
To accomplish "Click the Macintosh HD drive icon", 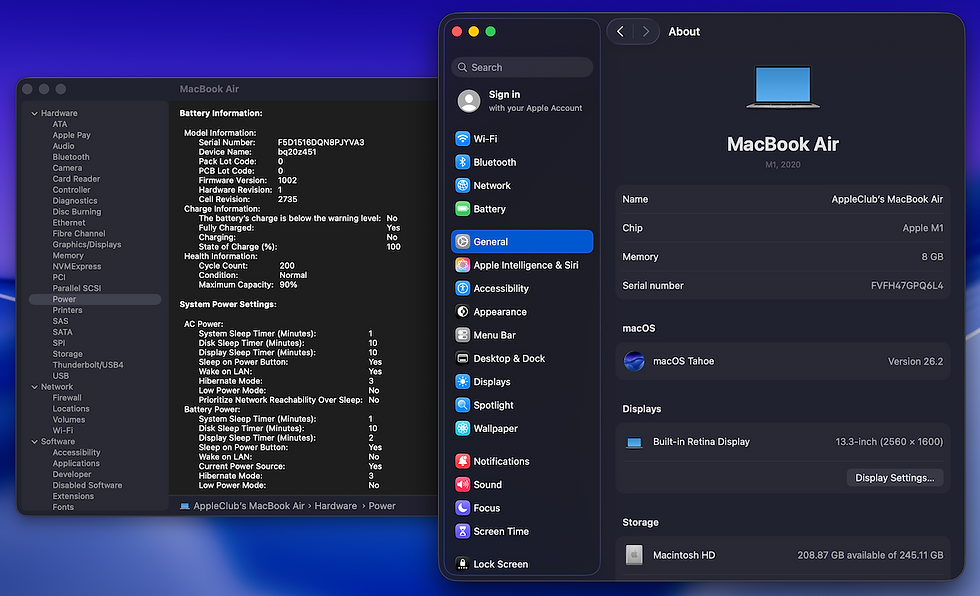I will click(x=634, y=555).
